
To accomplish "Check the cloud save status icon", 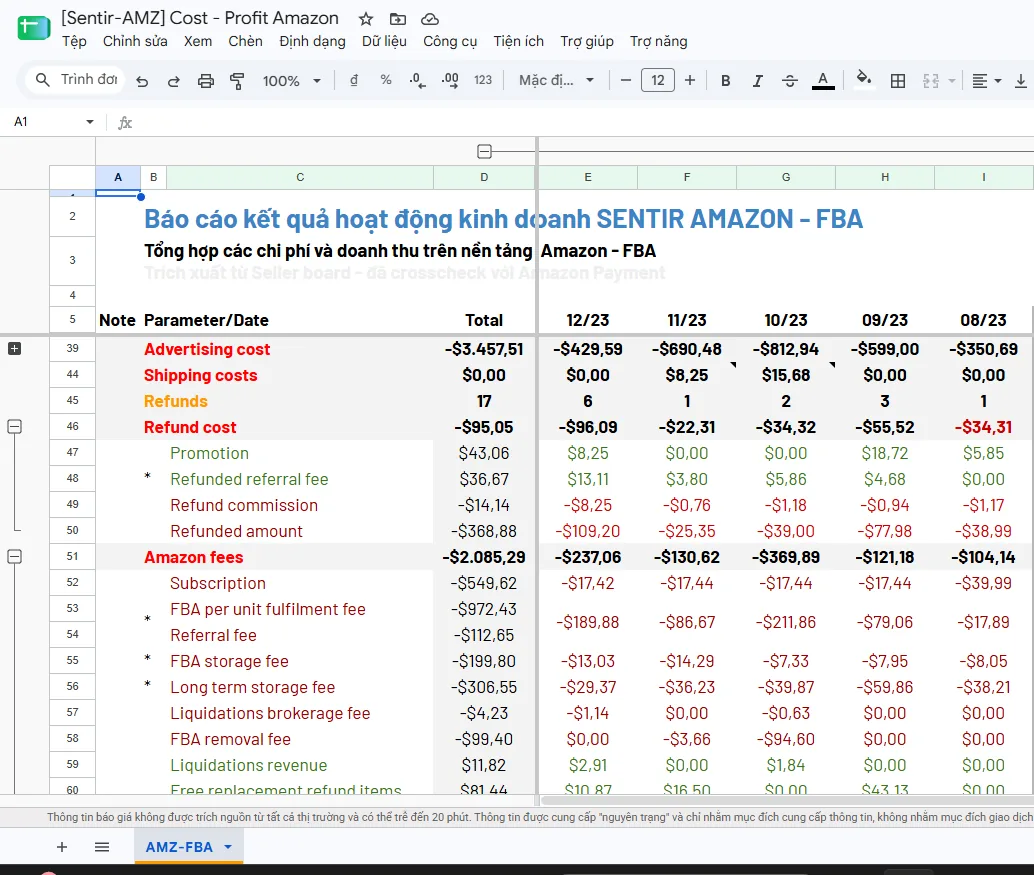I will [x=430, y=19].
